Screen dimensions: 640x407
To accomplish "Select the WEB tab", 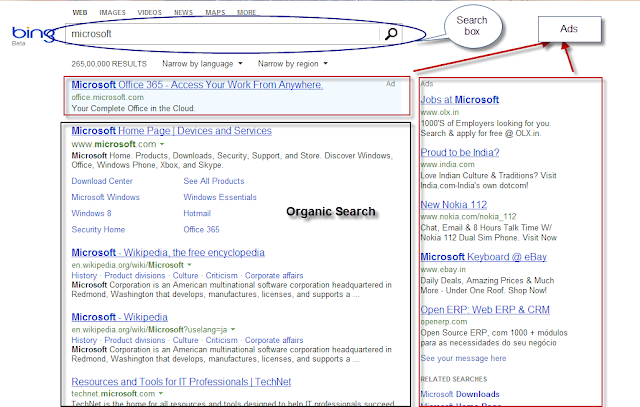I will (80, 13).
